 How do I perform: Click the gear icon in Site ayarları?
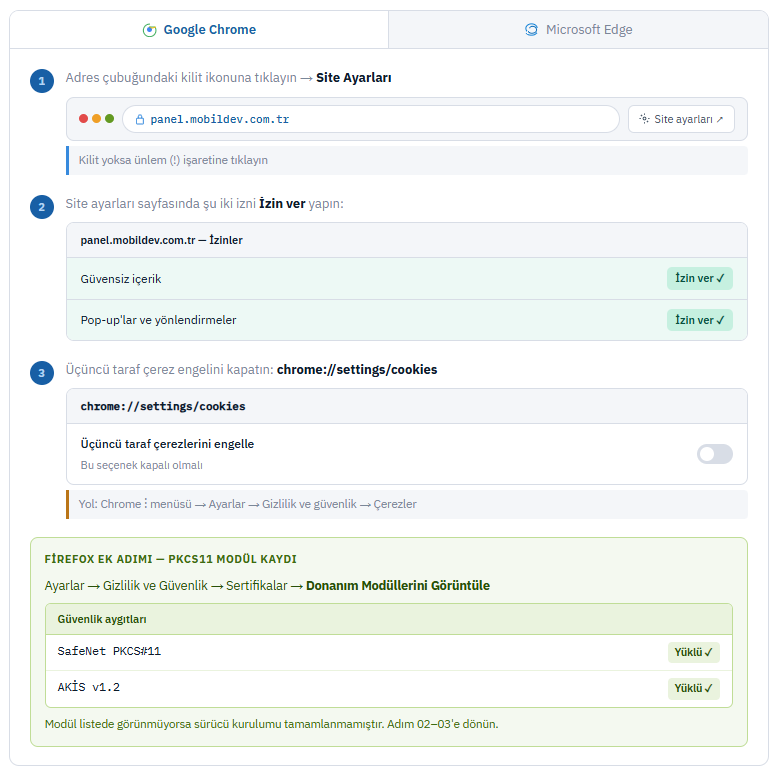pos(644,118)
